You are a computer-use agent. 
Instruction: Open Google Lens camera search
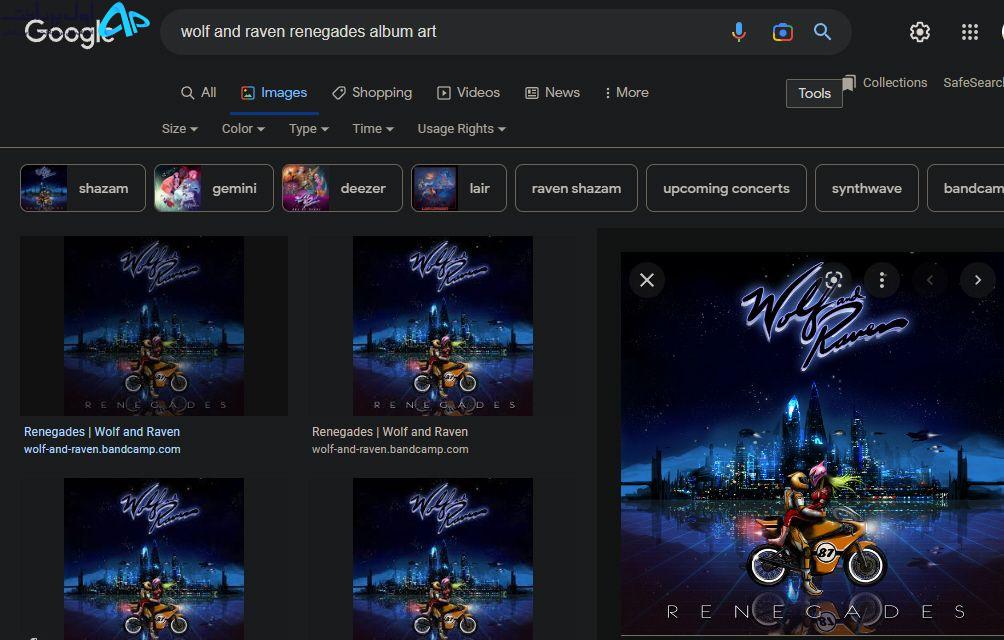tap(782, 31)
